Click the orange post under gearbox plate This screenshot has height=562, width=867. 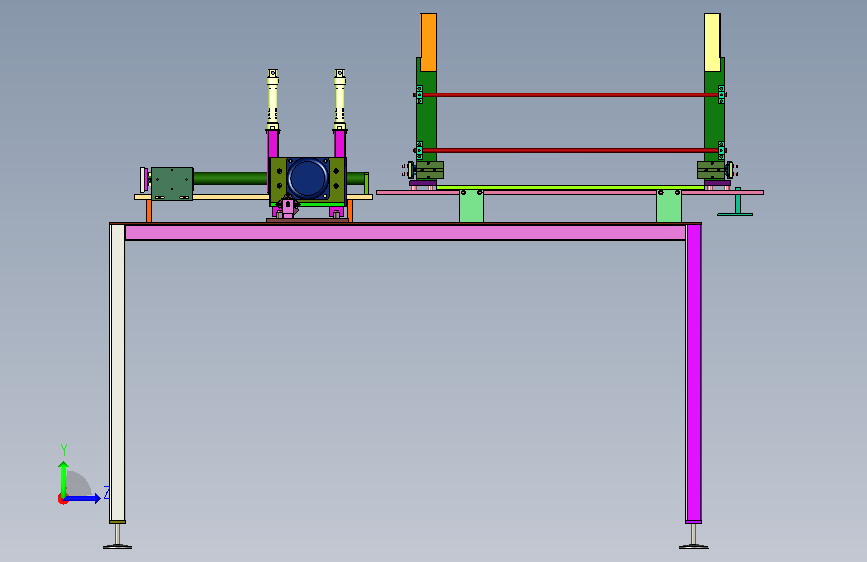[149, 211]
